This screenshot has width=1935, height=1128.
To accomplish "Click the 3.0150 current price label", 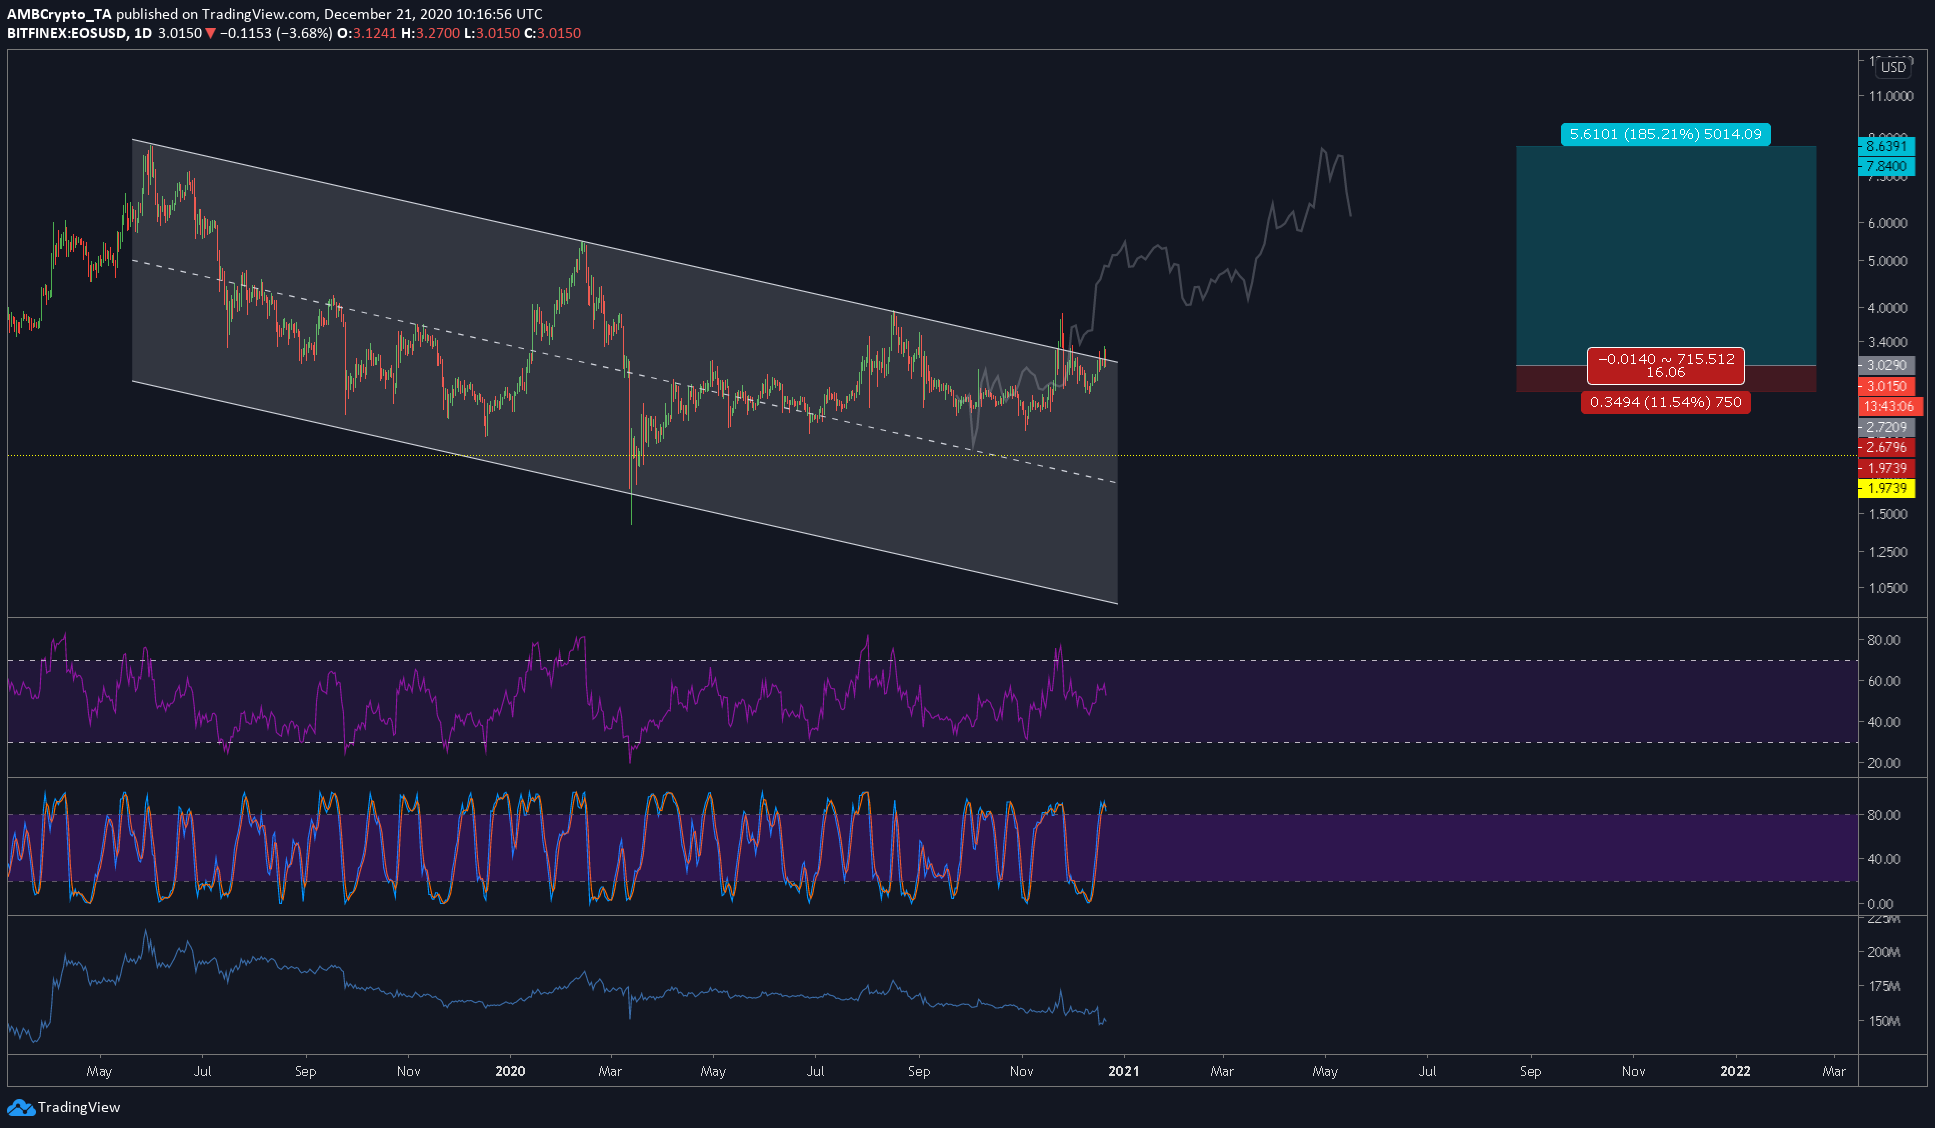I will click(1886, 386).
